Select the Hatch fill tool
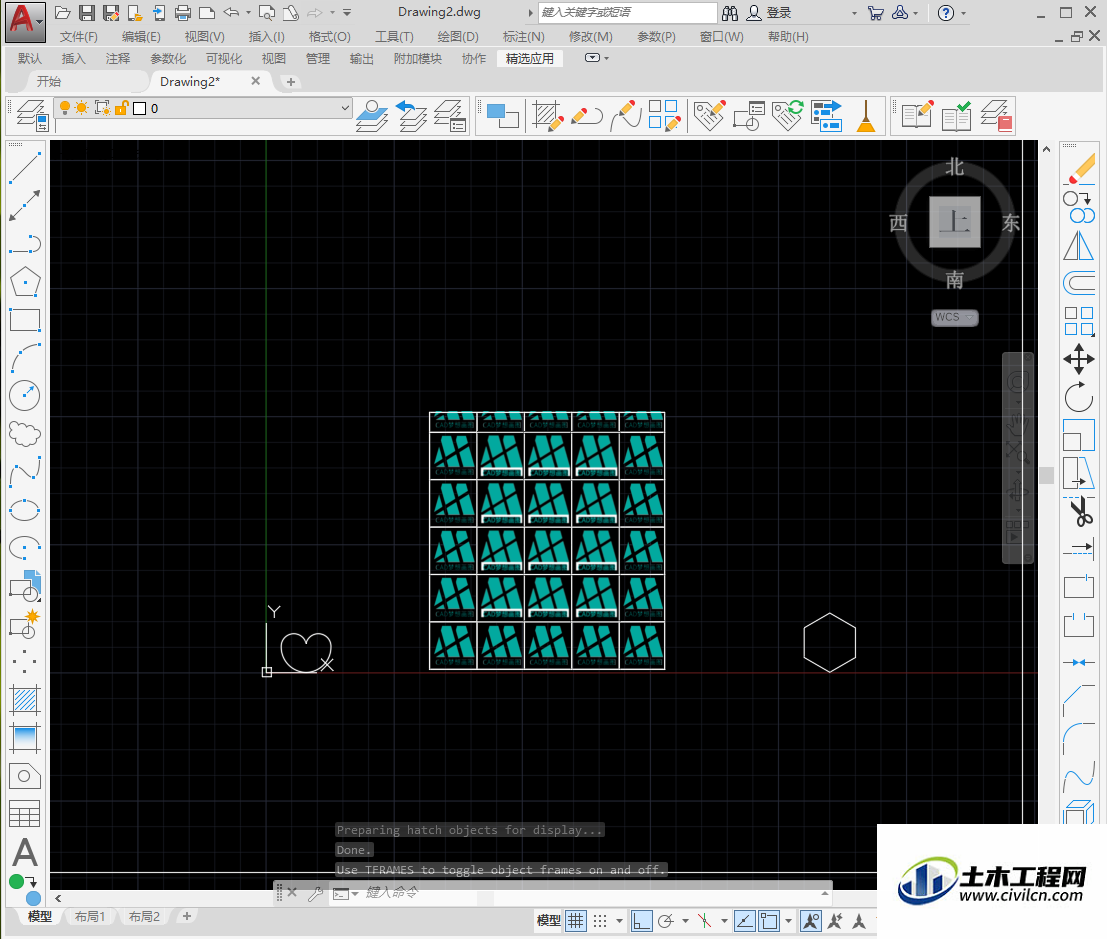 [25, 700]
